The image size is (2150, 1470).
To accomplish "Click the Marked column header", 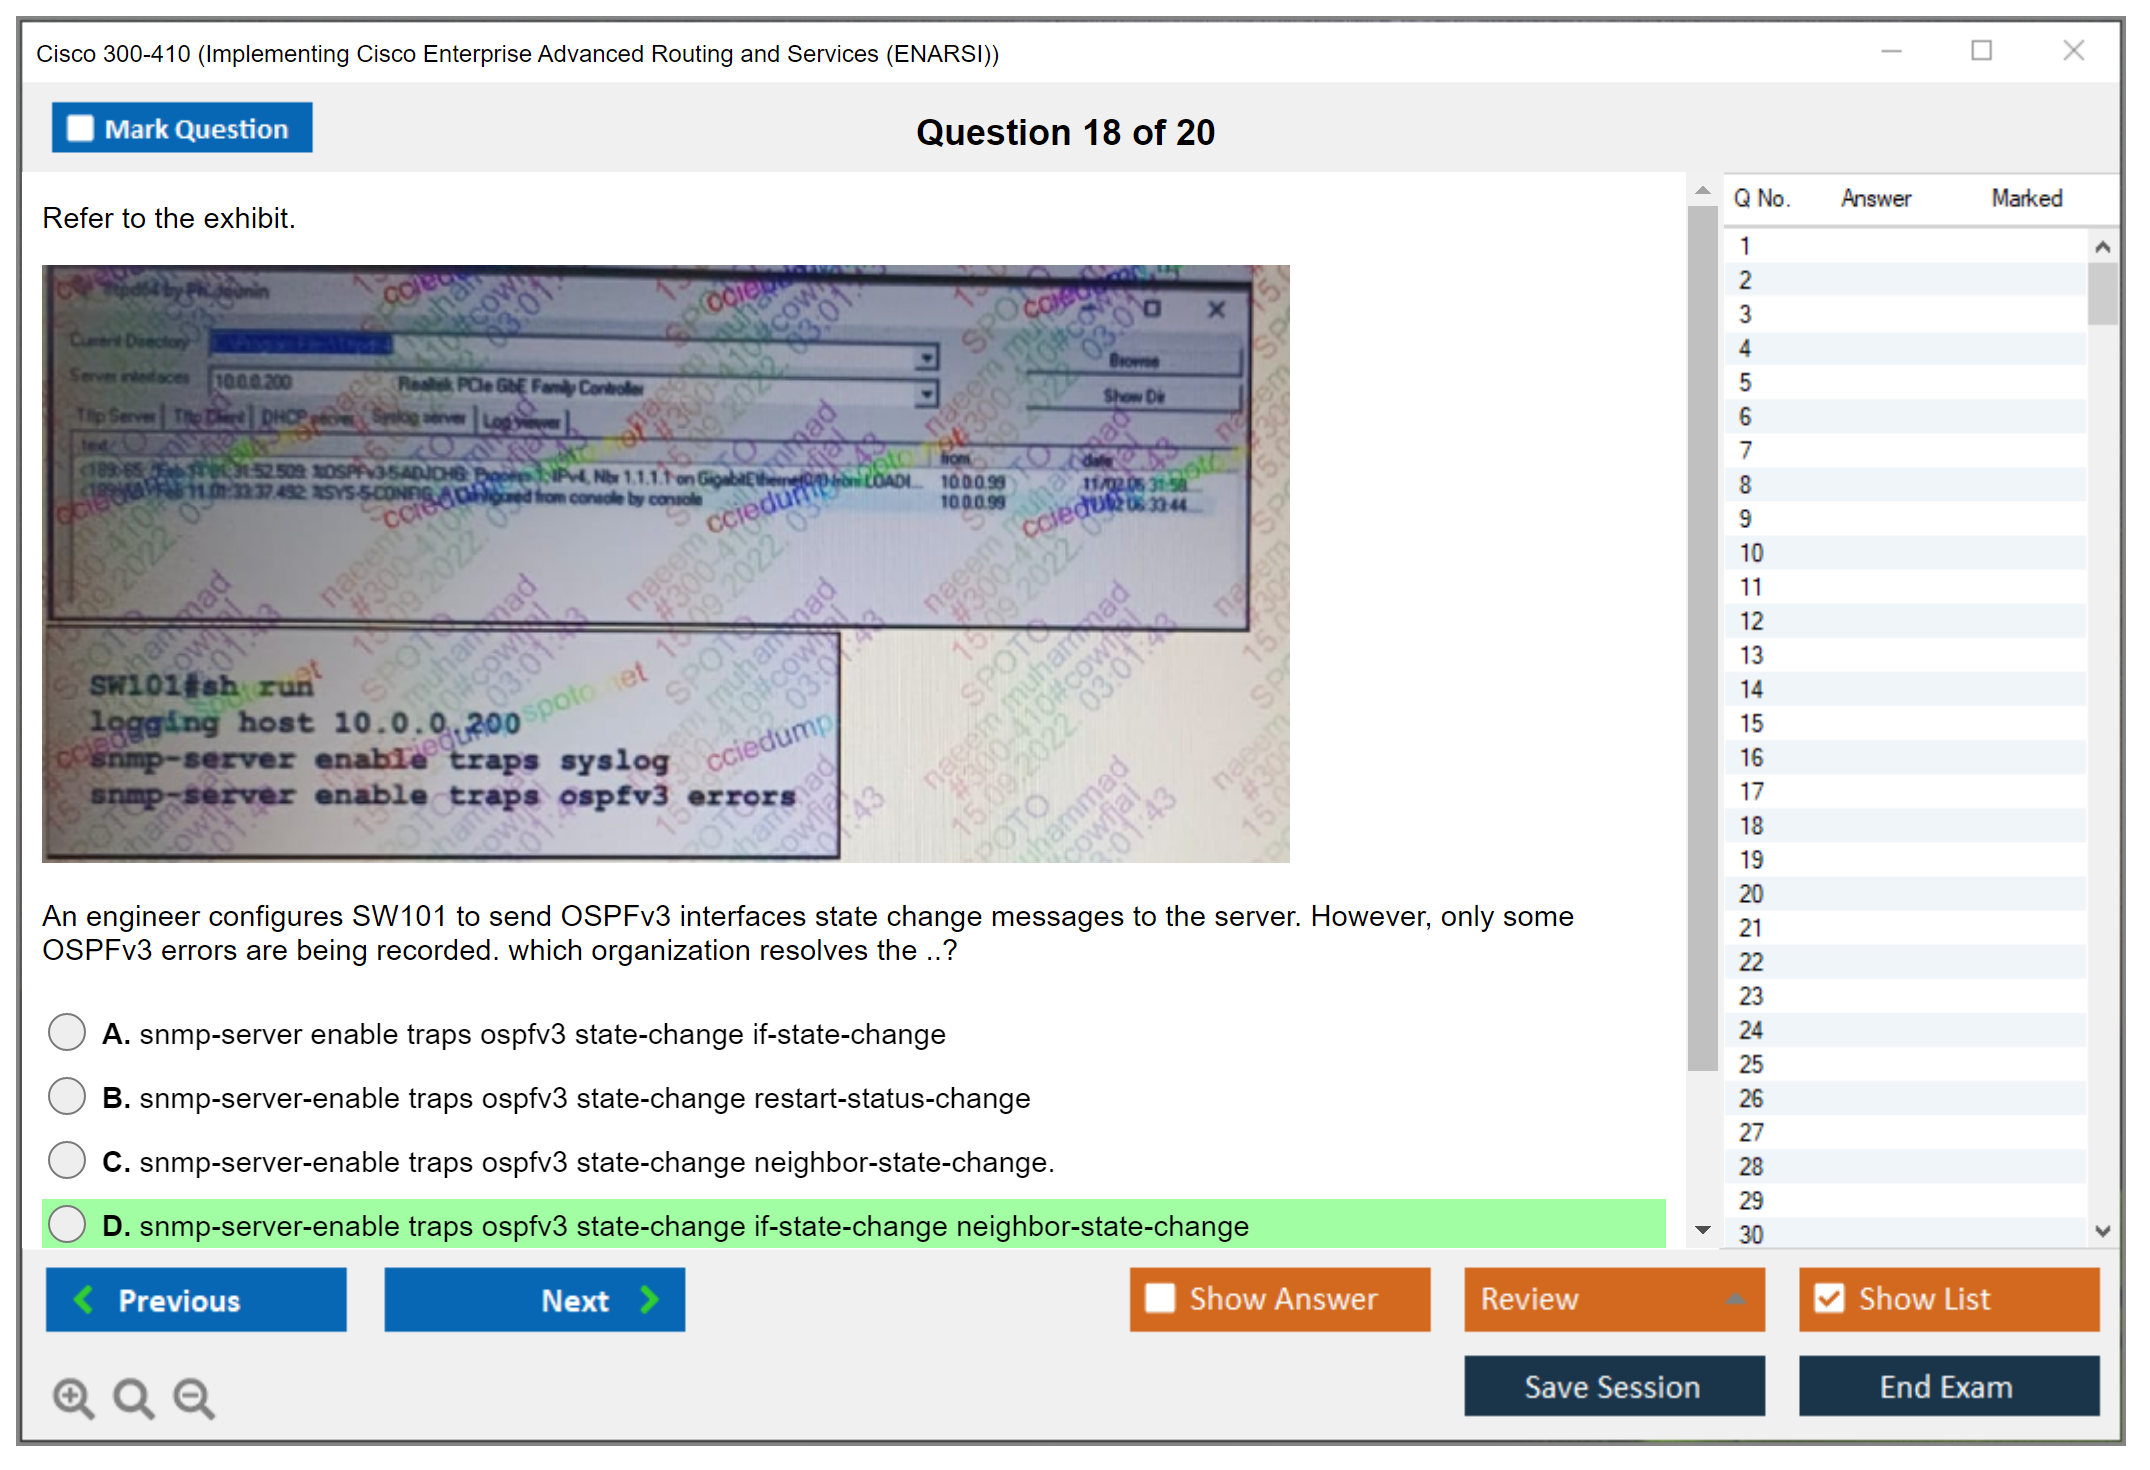I will [x=2026, y=198].
